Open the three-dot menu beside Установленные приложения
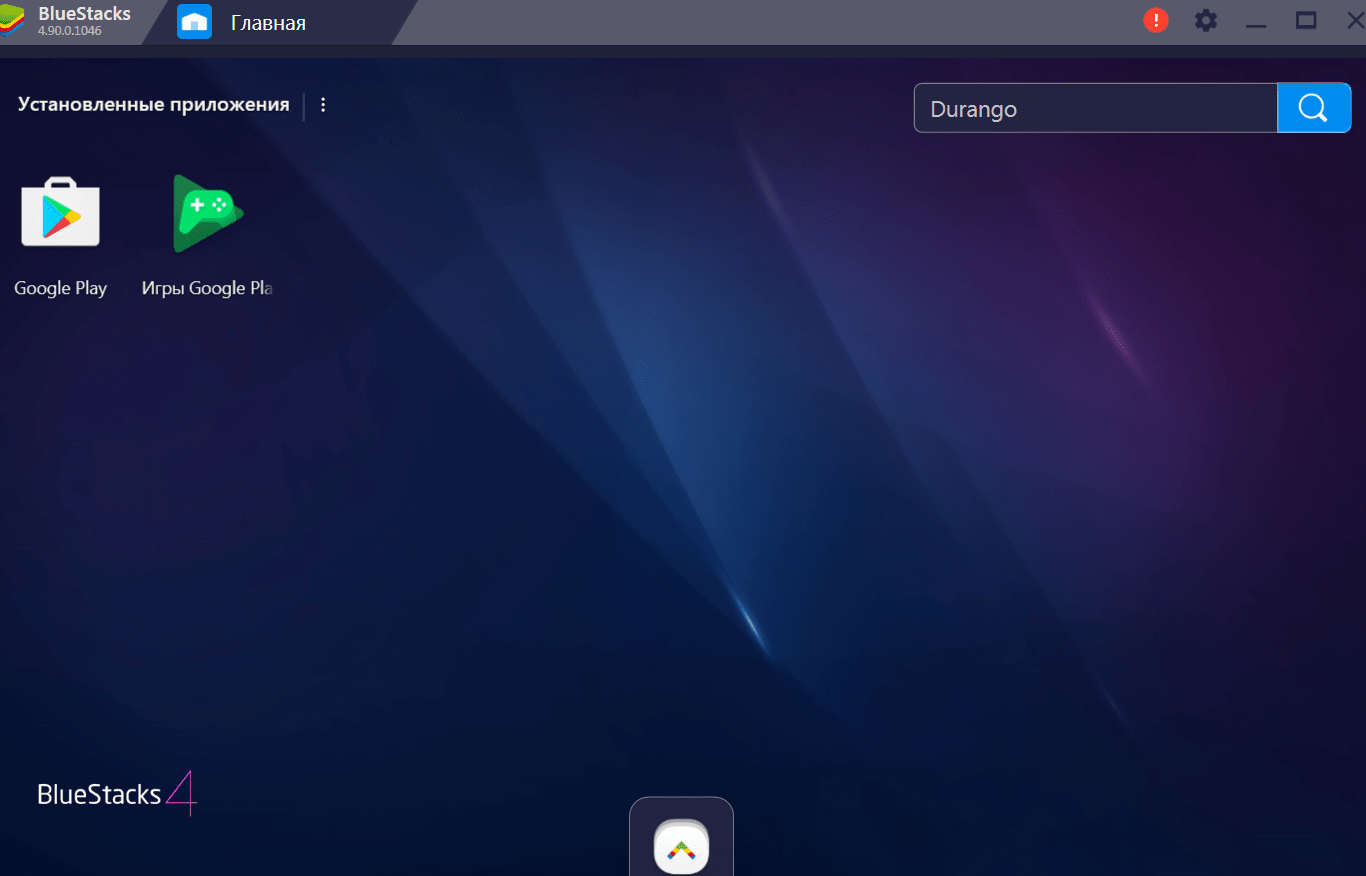 (323, 105)
